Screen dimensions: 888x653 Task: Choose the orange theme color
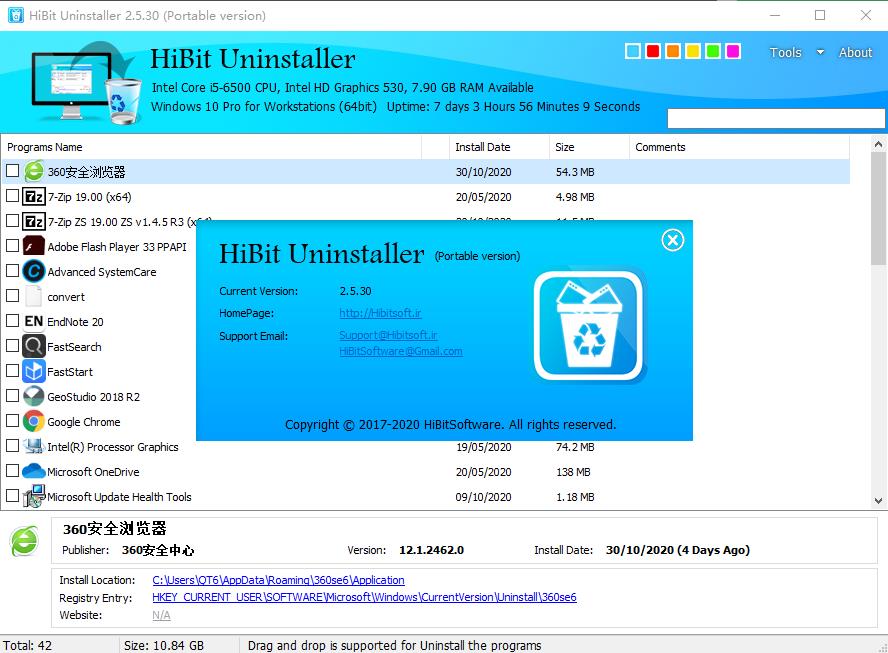point(672,52)
